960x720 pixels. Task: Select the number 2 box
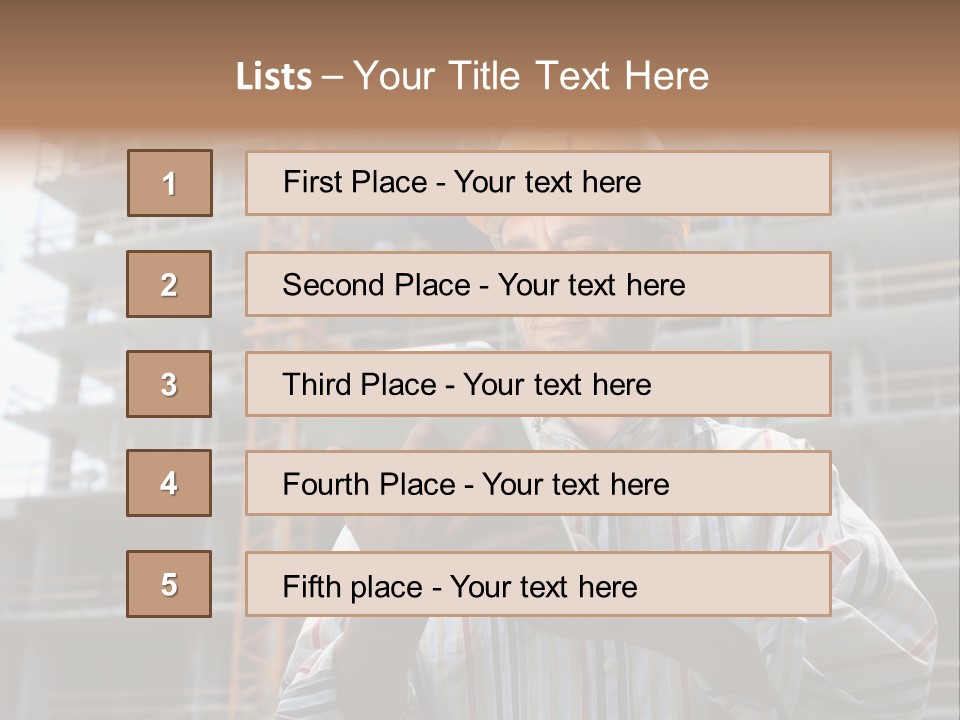point(169,284)
